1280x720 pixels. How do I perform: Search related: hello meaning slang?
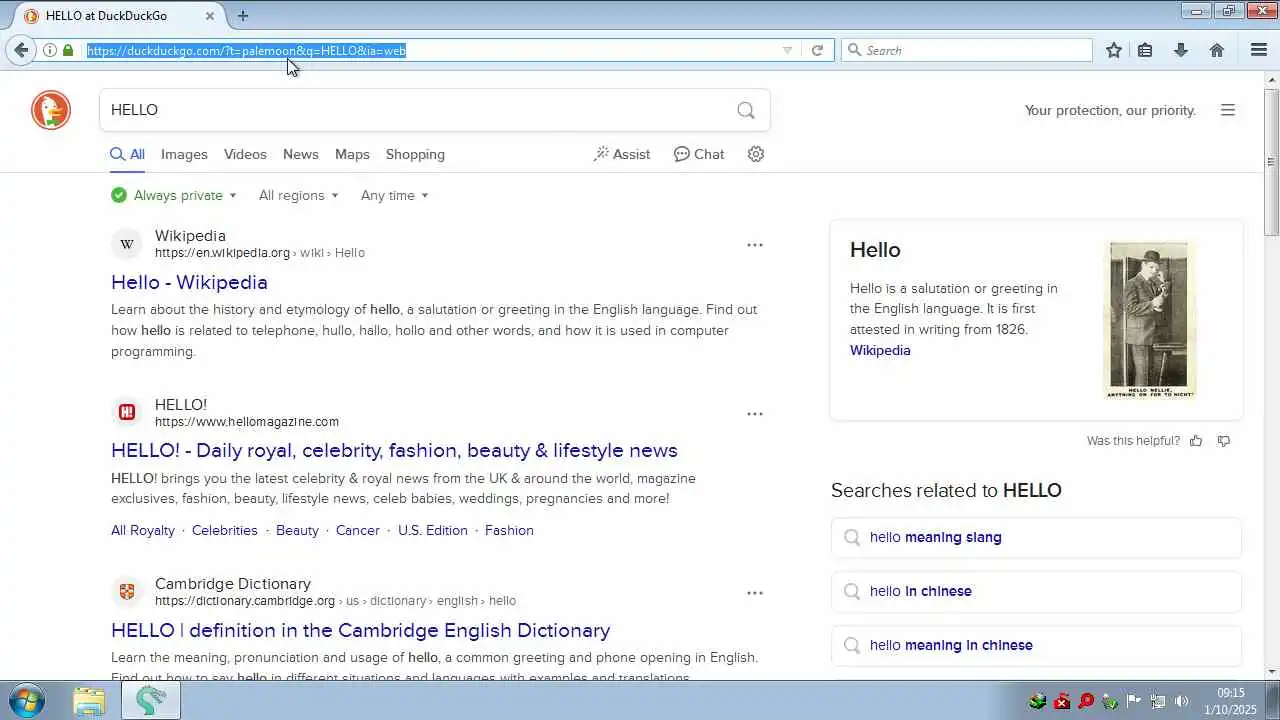pyautogui.click(x=1036, y=538)
